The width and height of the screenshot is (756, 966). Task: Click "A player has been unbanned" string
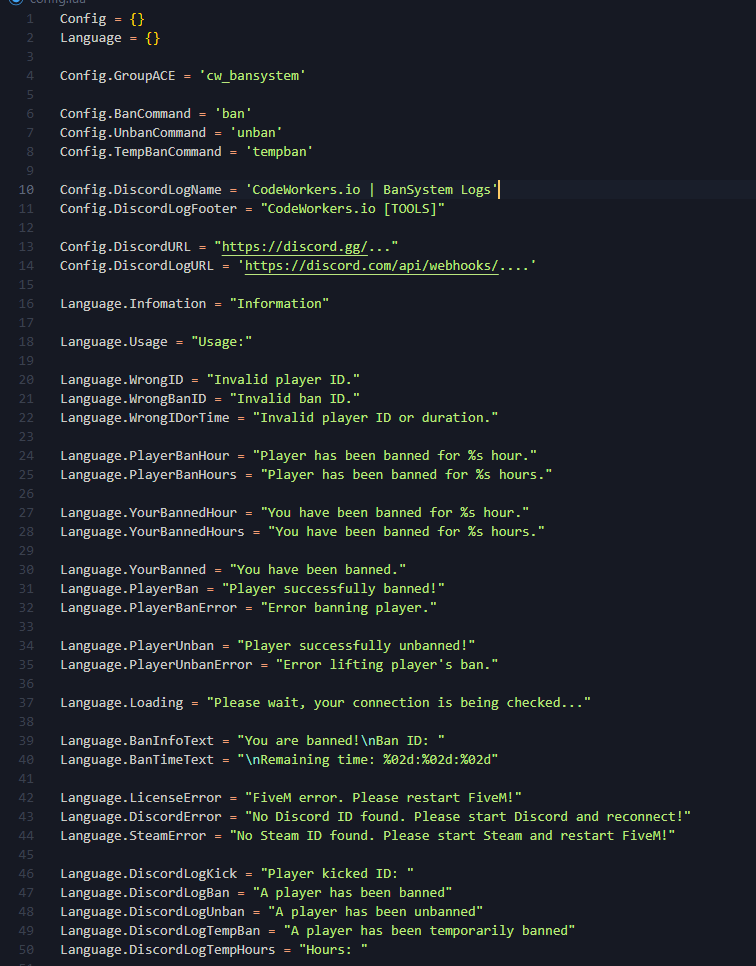(376, 912)
